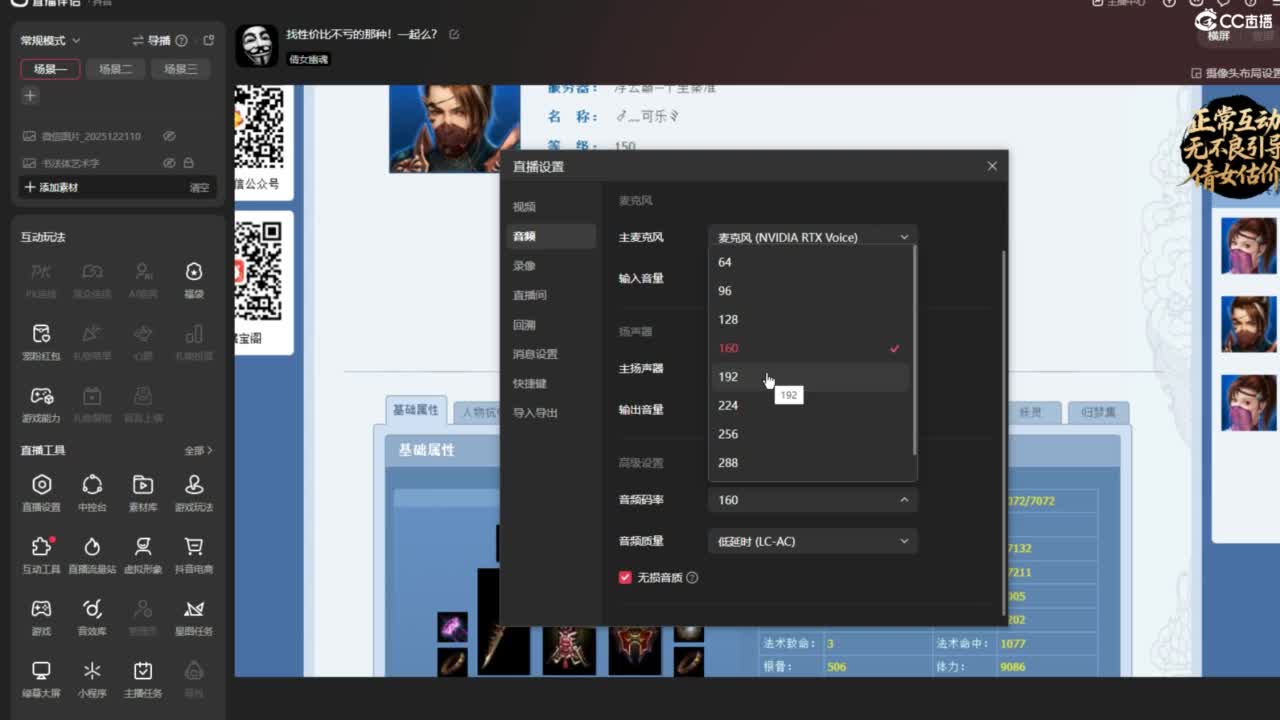This screenshot has height=720, width=1280.
Task: Toggle the lock on 书法体艺术字 source
Action: 188,163
